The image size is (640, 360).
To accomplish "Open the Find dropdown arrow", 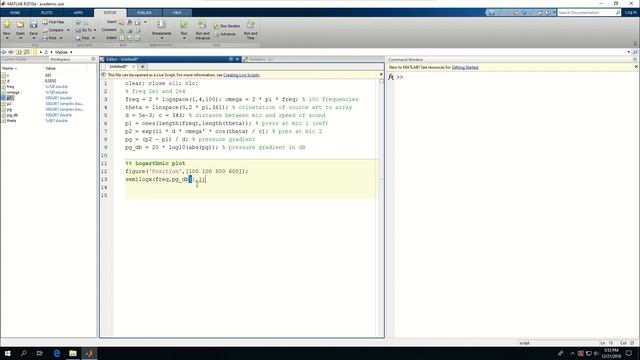I will [x=93, y=38].
